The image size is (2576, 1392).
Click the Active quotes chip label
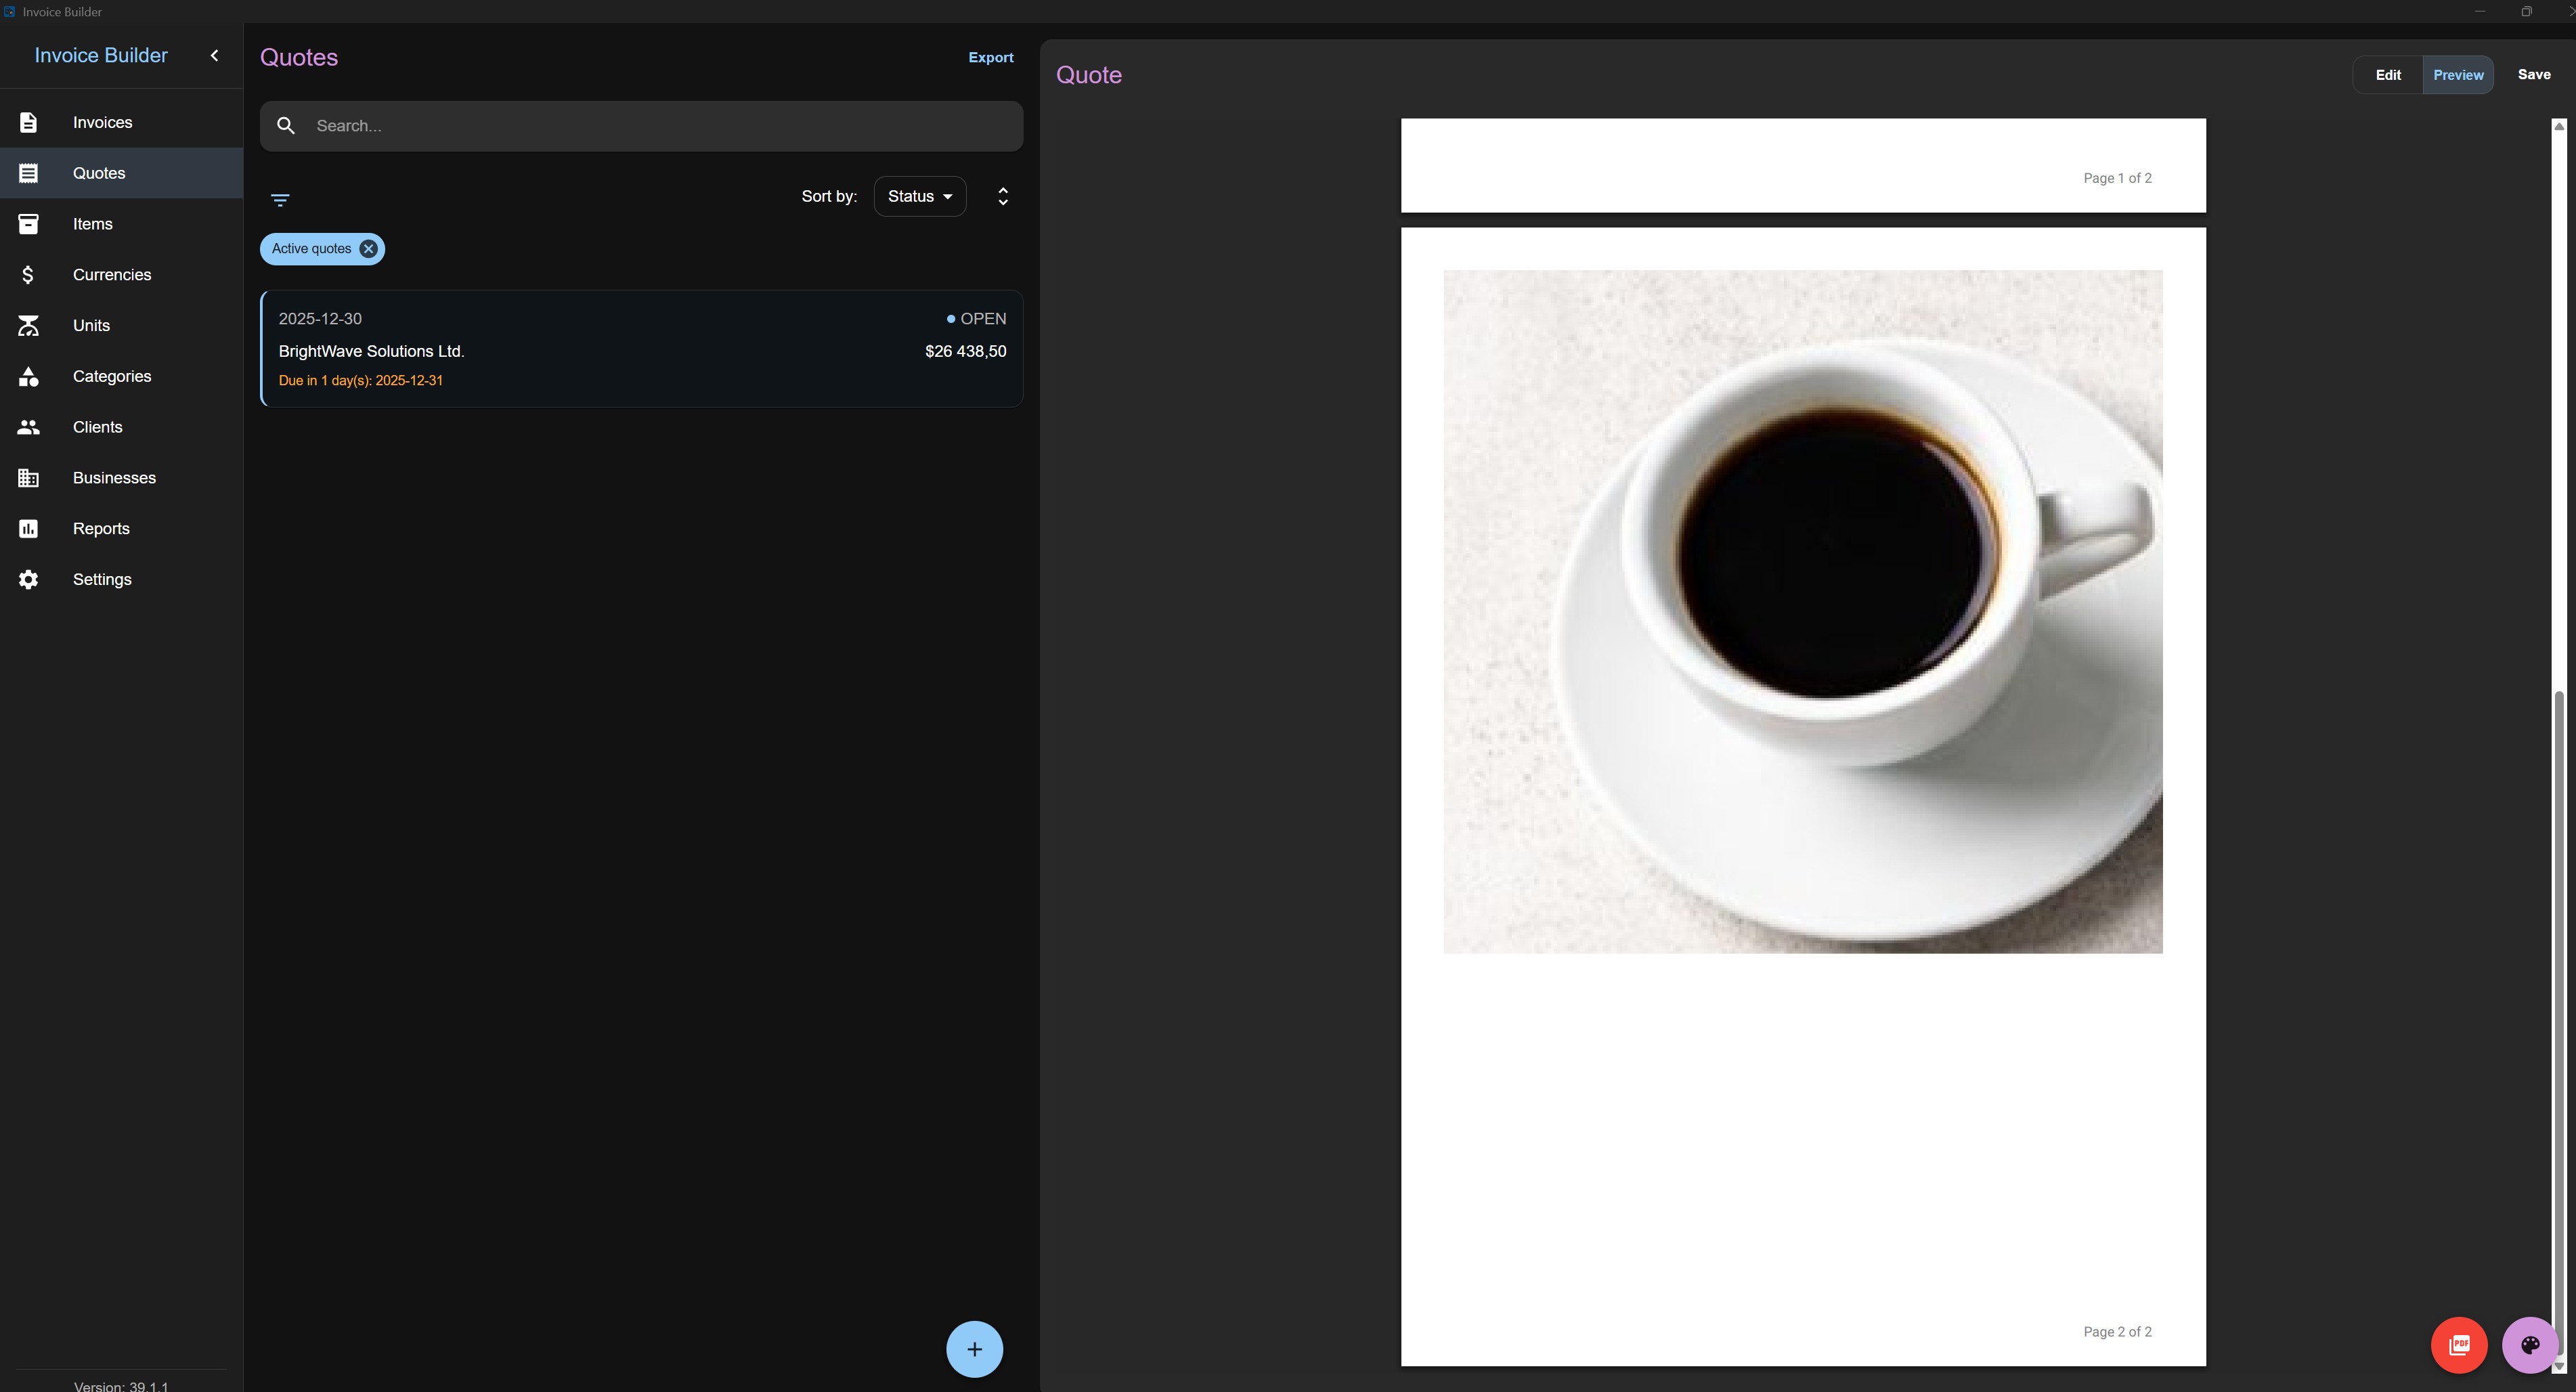click(311, 249)
